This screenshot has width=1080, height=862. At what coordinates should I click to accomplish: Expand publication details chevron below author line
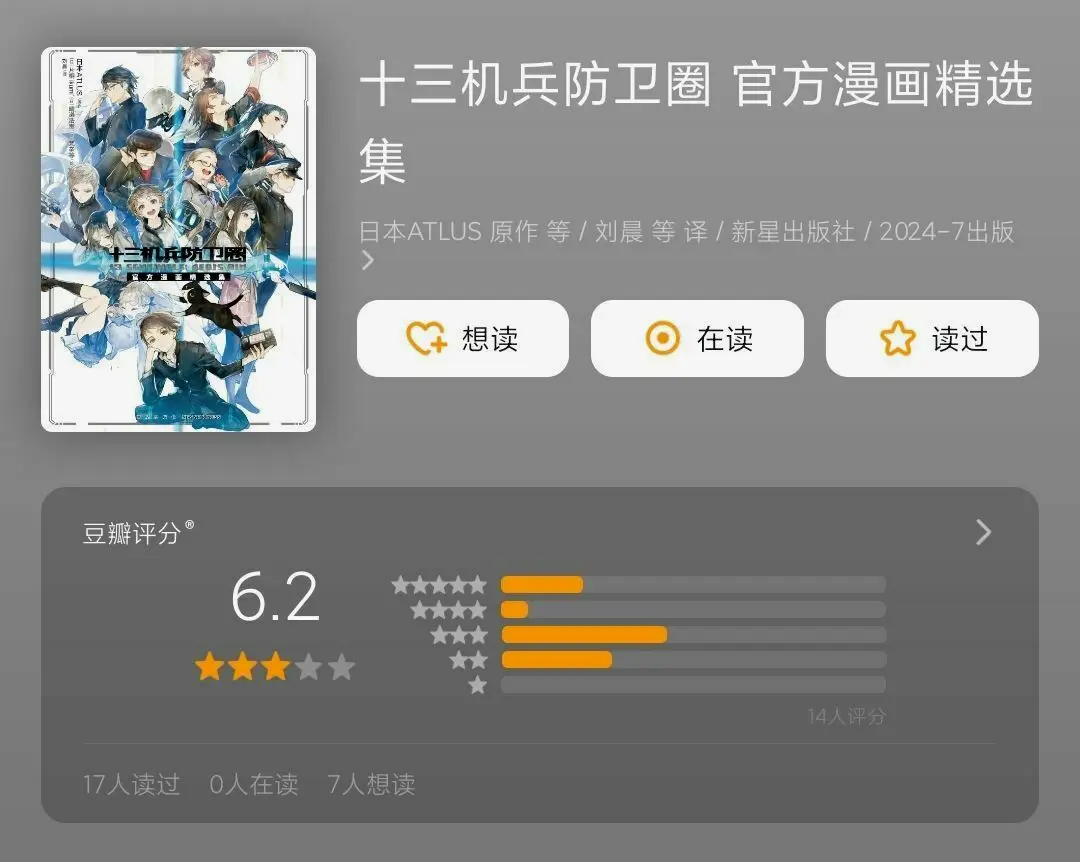pos(368,260)
